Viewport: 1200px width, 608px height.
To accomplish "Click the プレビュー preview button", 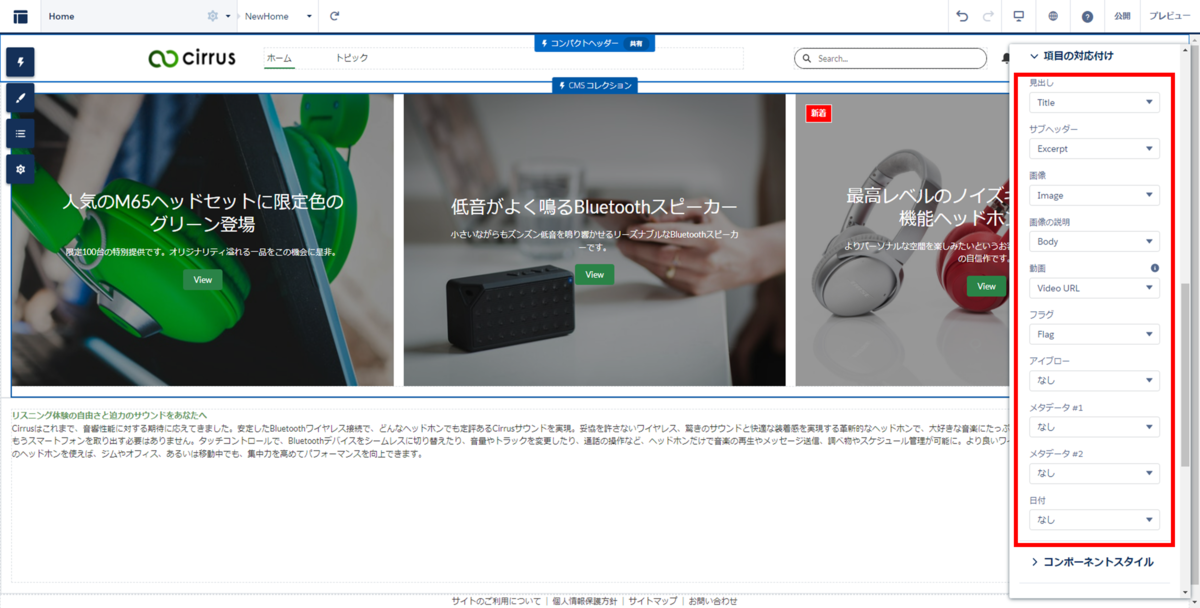I will tap(1170, 16).
